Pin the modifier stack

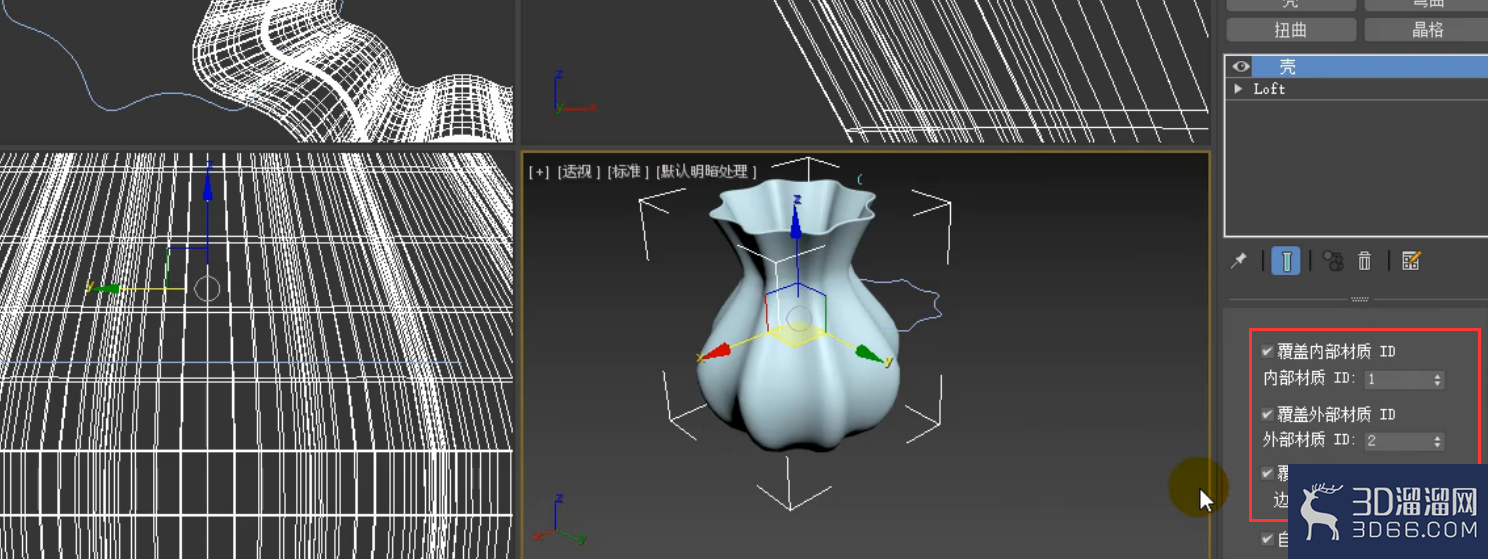(x=1239, y=261)
